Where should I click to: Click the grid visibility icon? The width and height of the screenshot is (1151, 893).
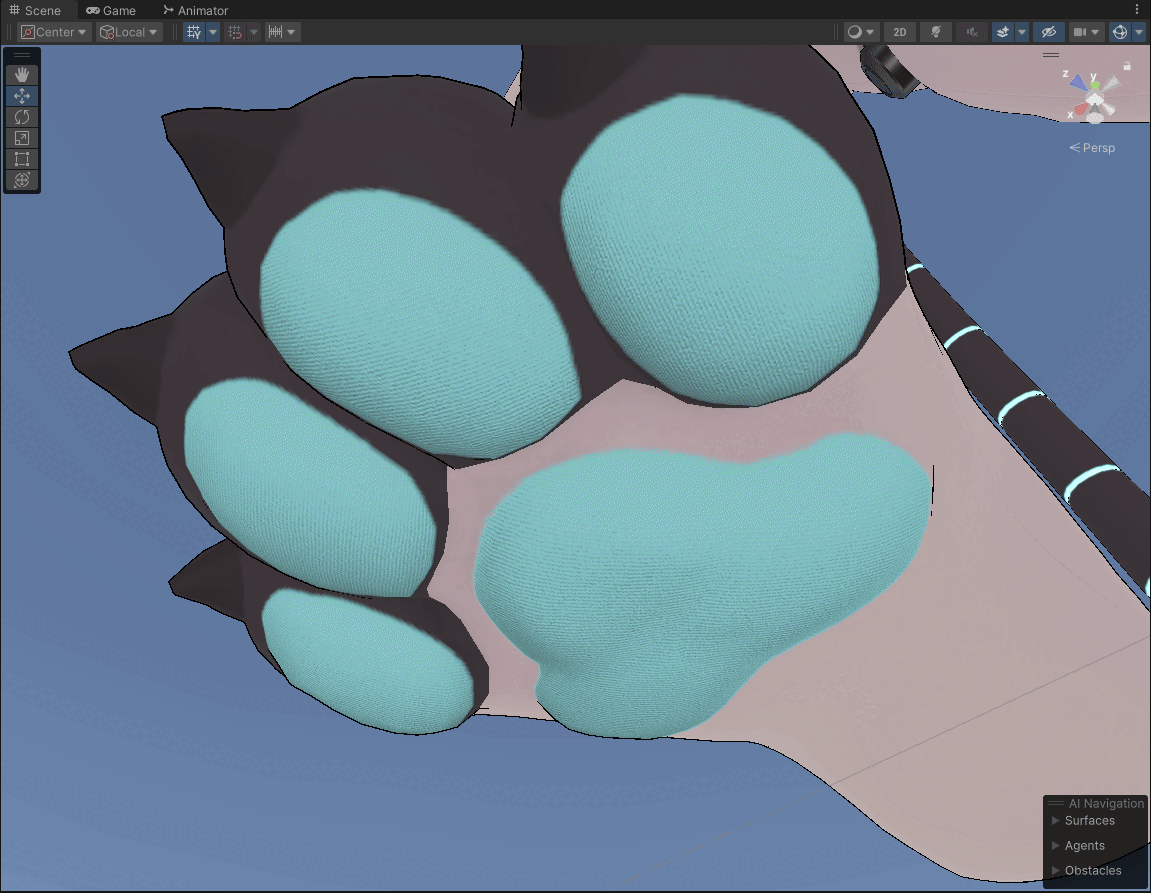[194, 32]
